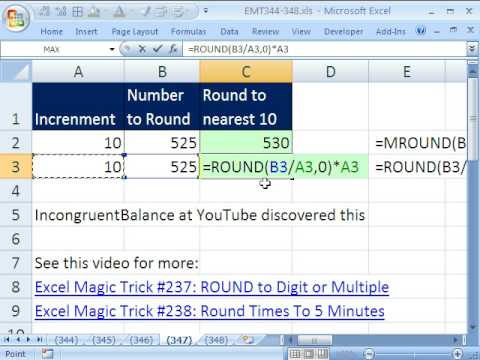Open the Formulas ribbon tab
Image resolution: width=480 pixels, height=360 pixels.
pos(188,32)
